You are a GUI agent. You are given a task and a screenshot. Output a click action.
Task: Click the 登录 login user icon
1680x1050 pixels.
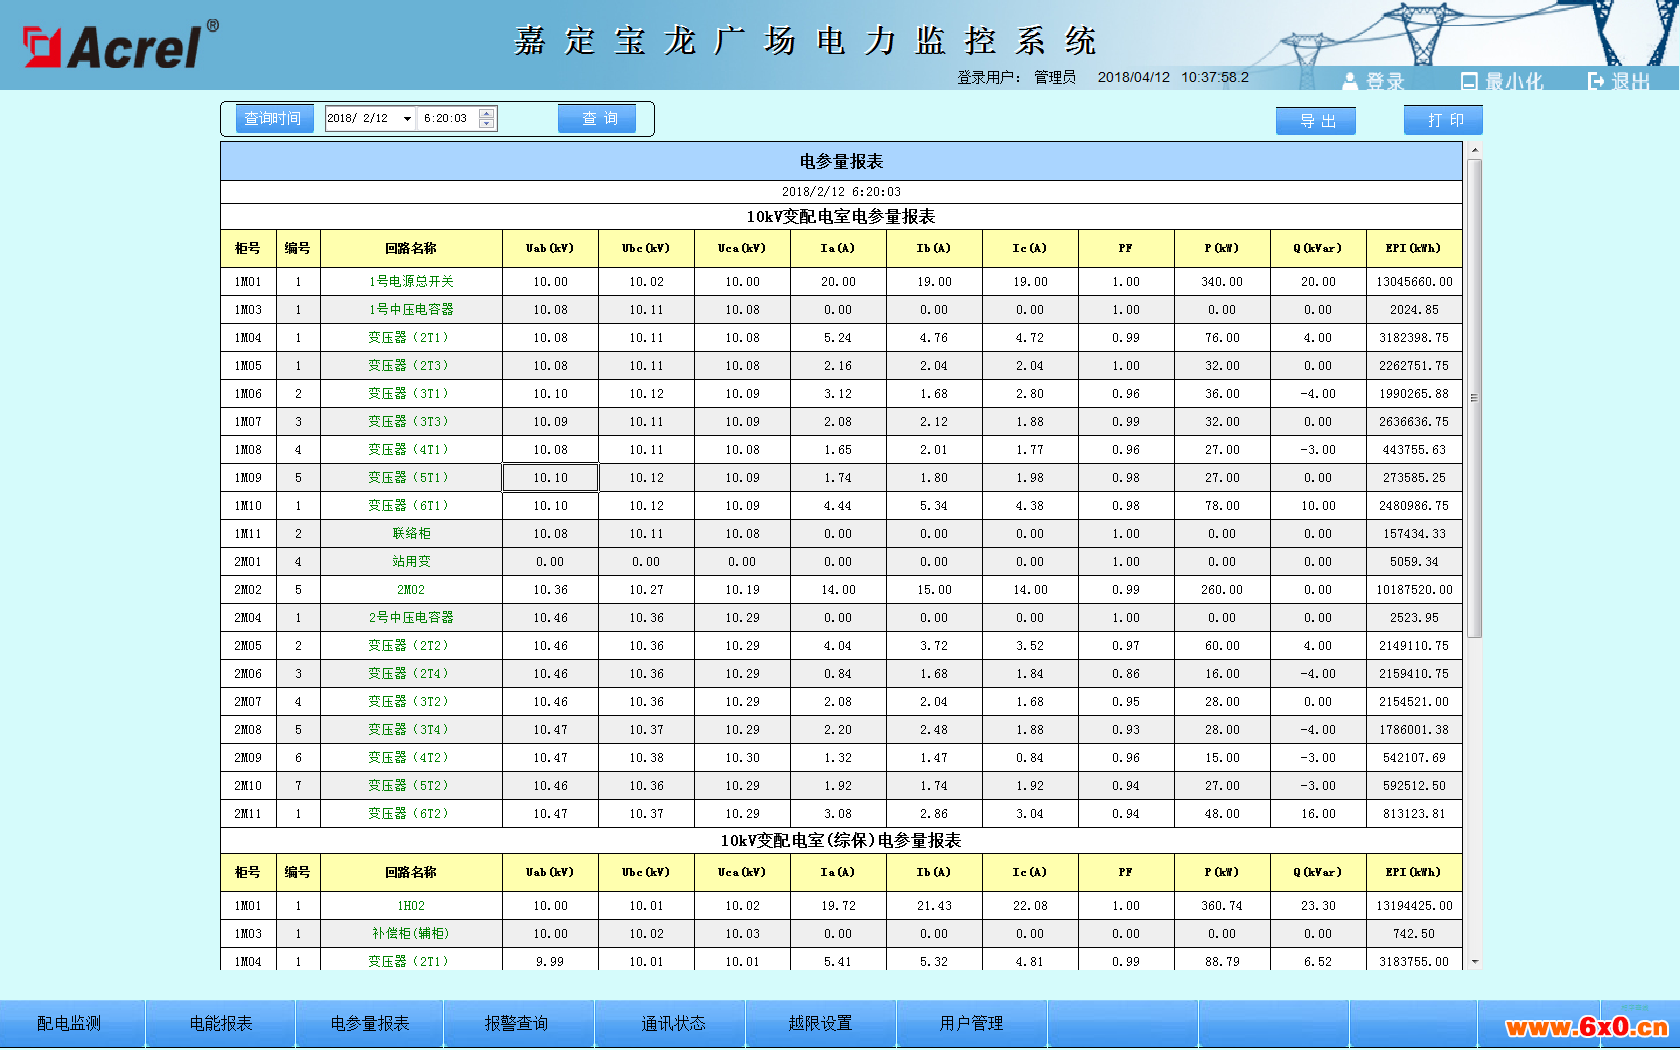1350,81
